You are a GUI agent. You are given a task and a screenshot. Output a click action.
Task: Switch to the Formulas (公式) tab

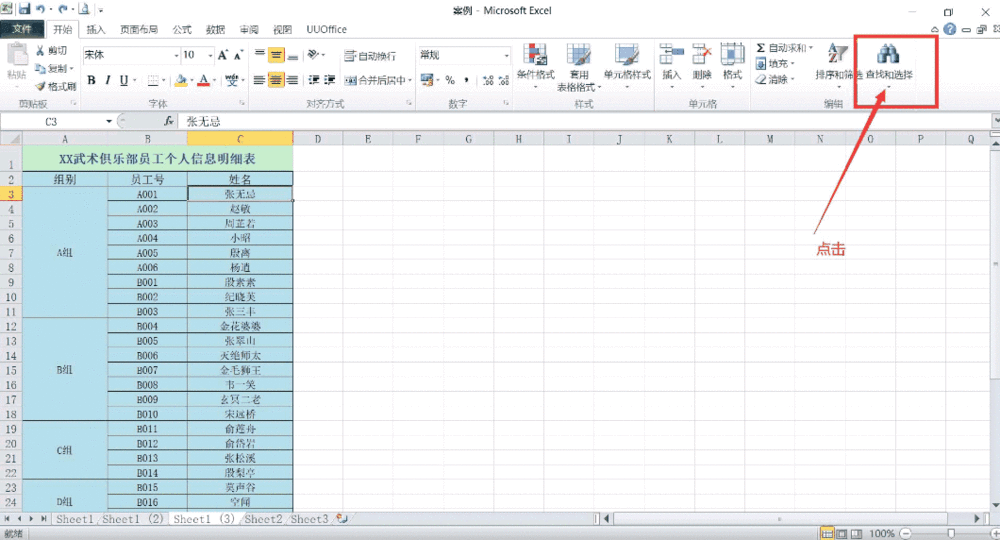point(182,29)
